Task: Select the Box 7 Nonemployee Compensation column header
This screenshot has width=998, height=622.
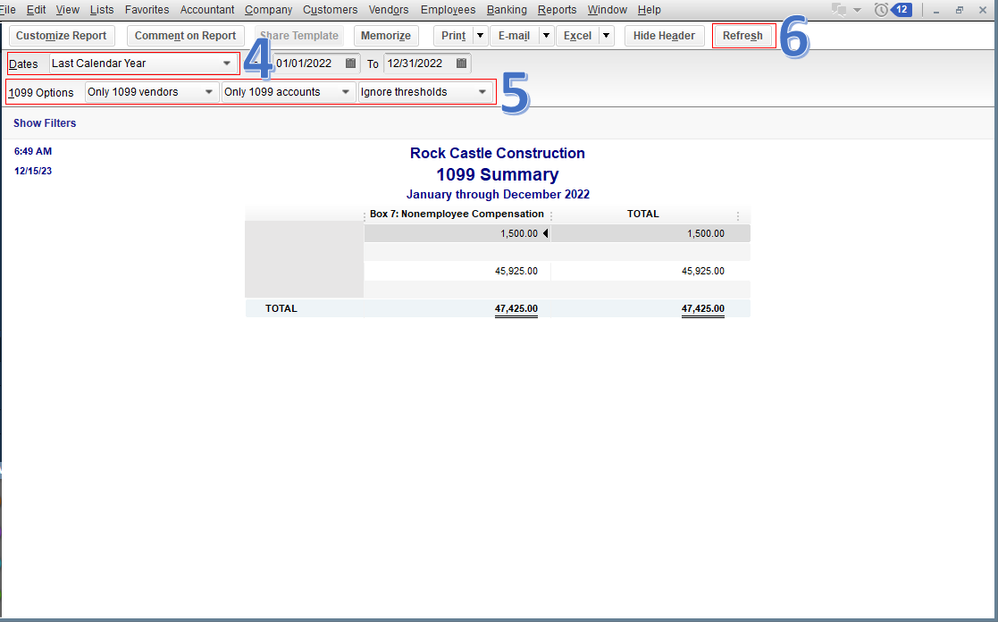Action: (457, 214)
